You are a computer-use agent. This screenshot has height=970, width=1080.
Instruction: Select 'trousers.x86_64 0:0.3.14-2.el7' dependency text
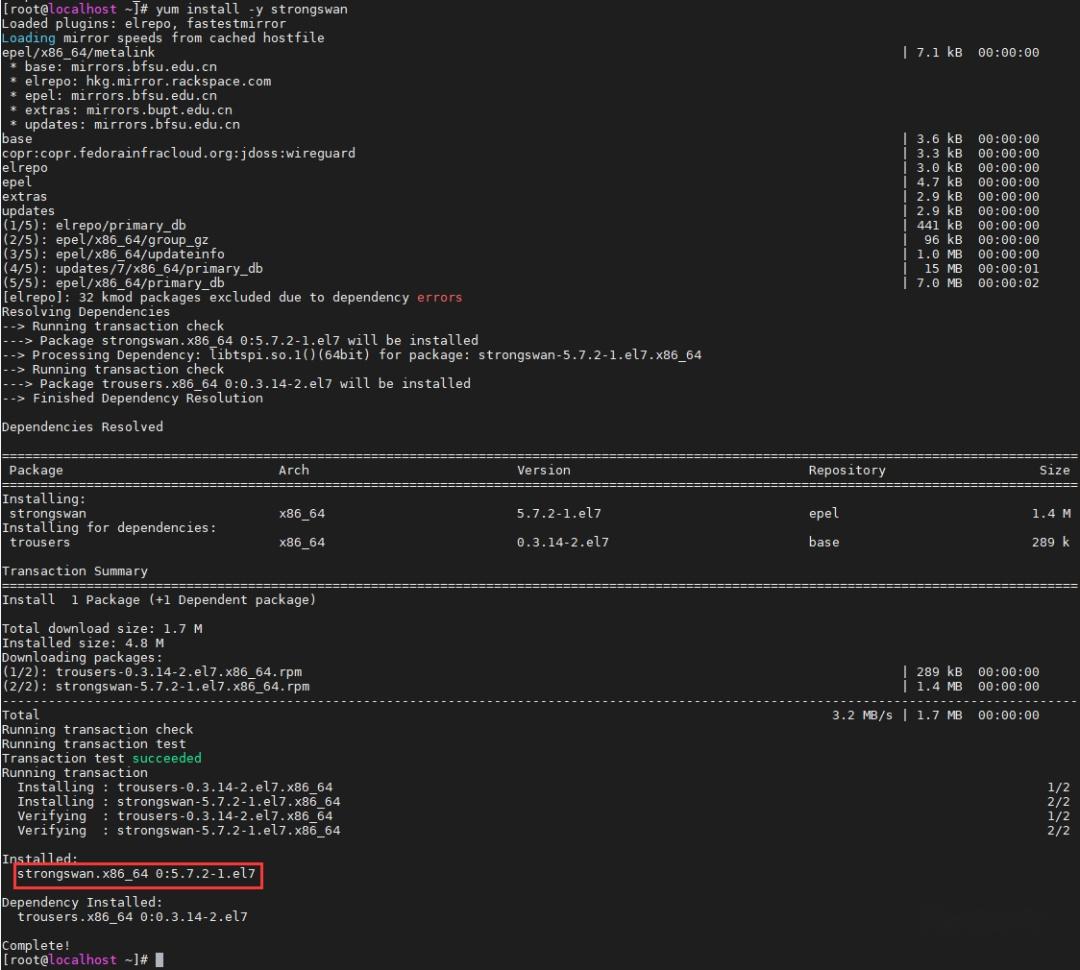click(132, 917)
